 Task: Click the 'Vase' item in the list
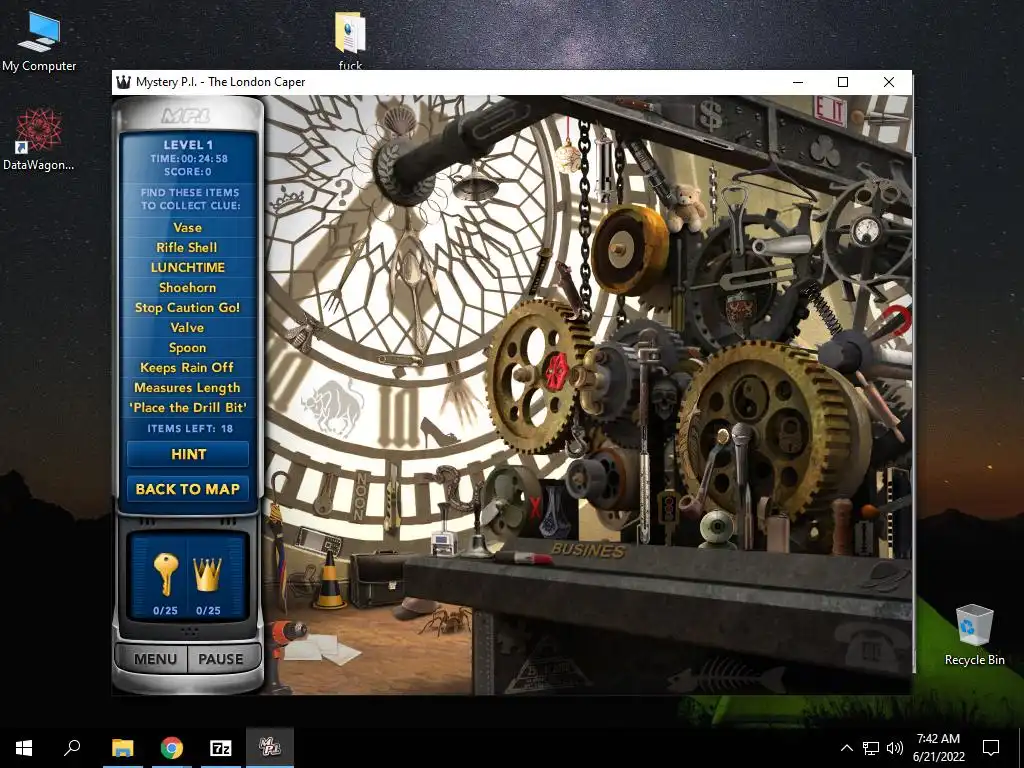pos(187,227)
